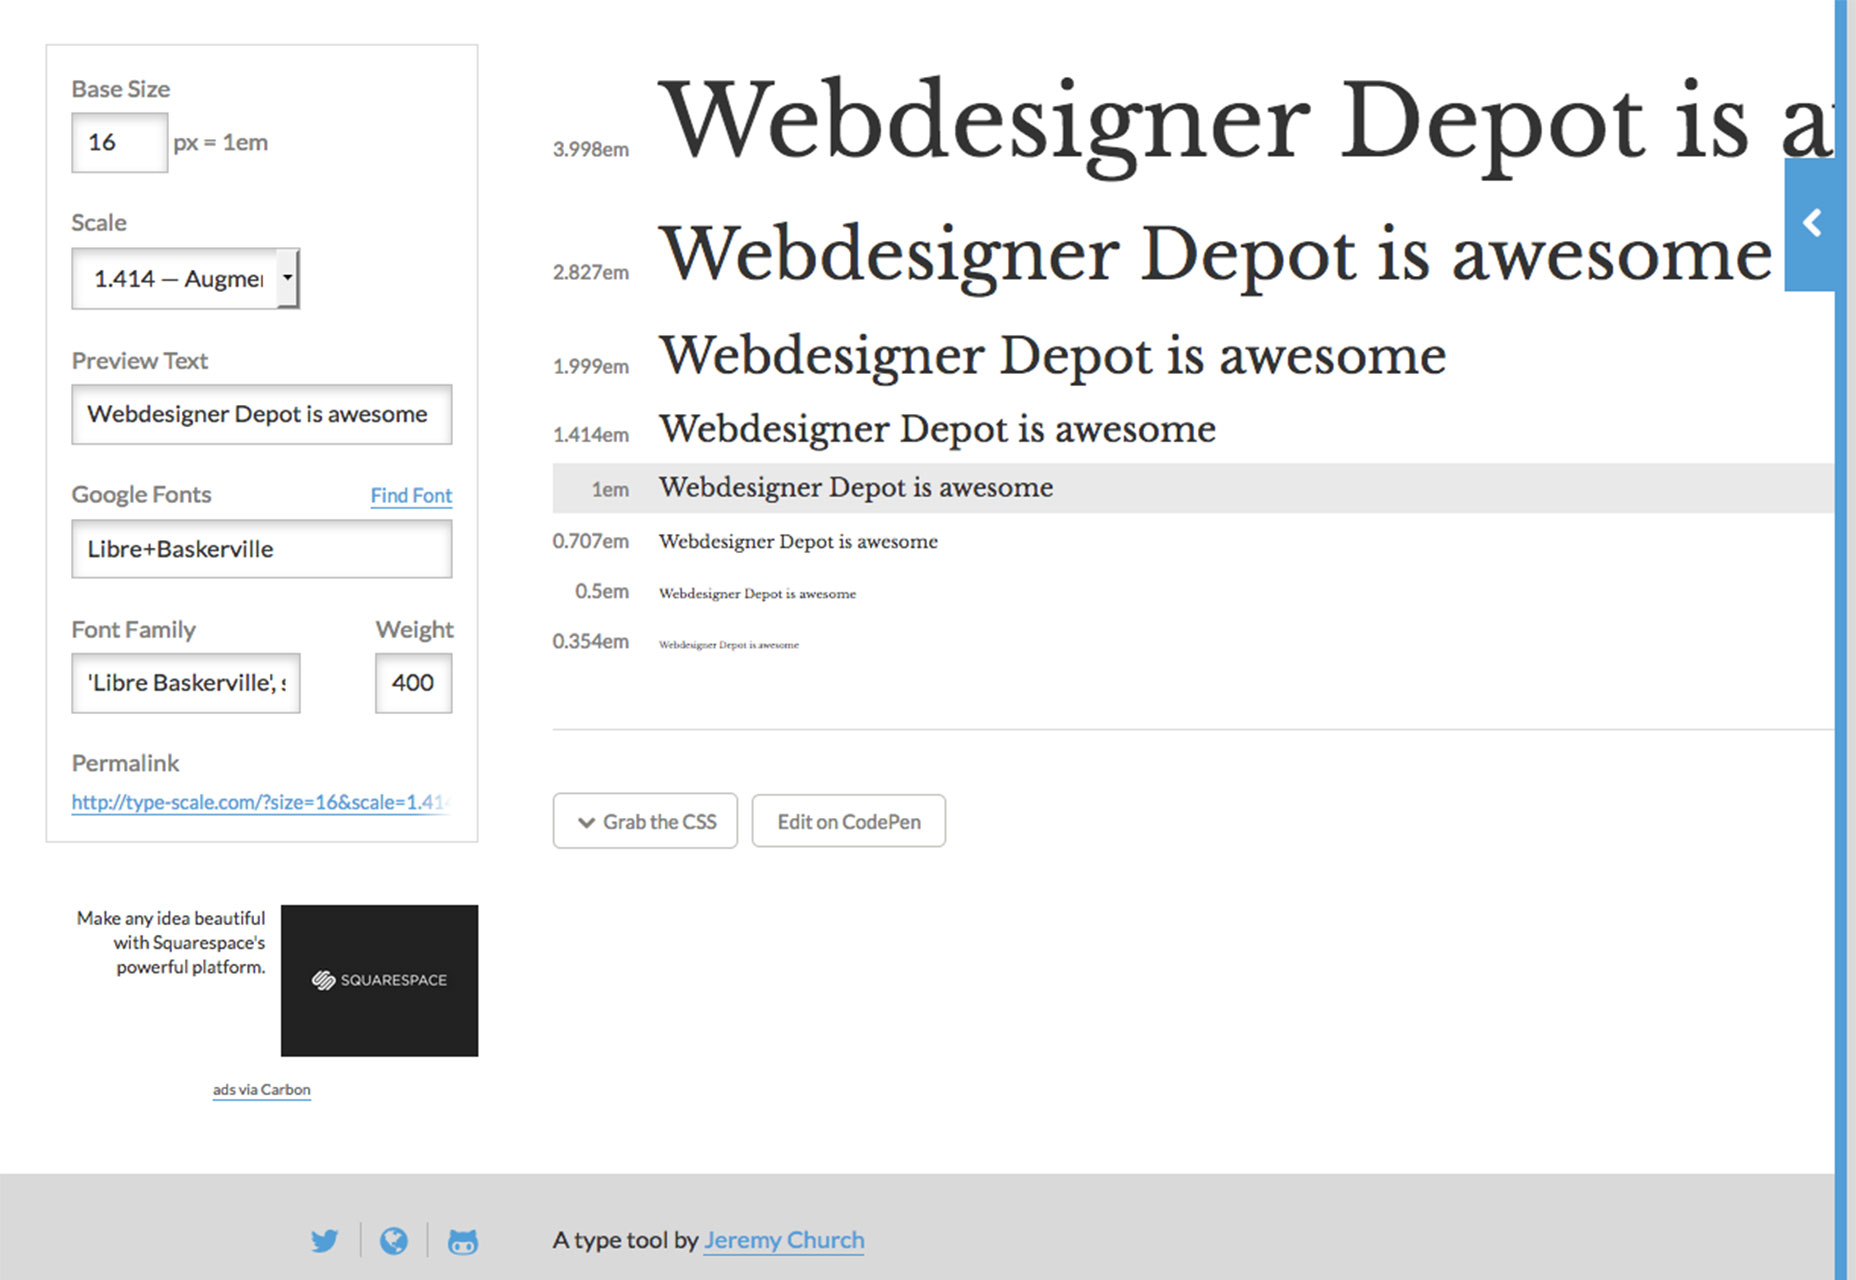Select the 0.5em preview line

(757, 593)
